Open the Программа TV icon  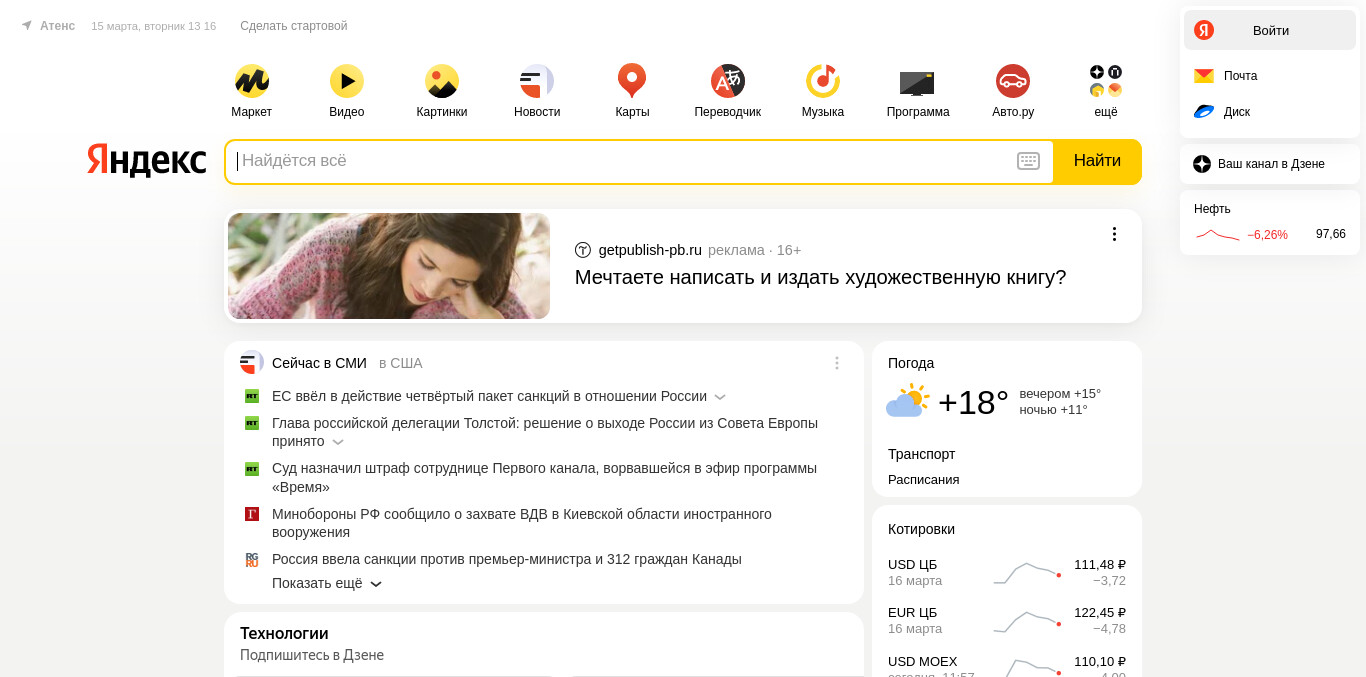tap(917, 83)
